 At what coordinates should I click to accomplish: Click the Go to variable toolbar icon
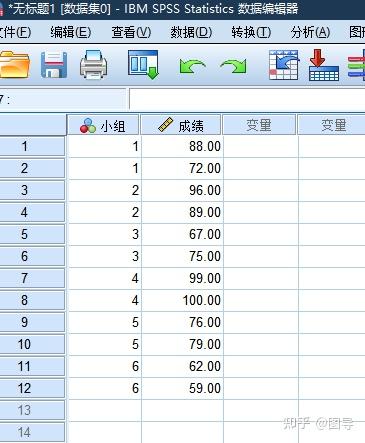324,65
